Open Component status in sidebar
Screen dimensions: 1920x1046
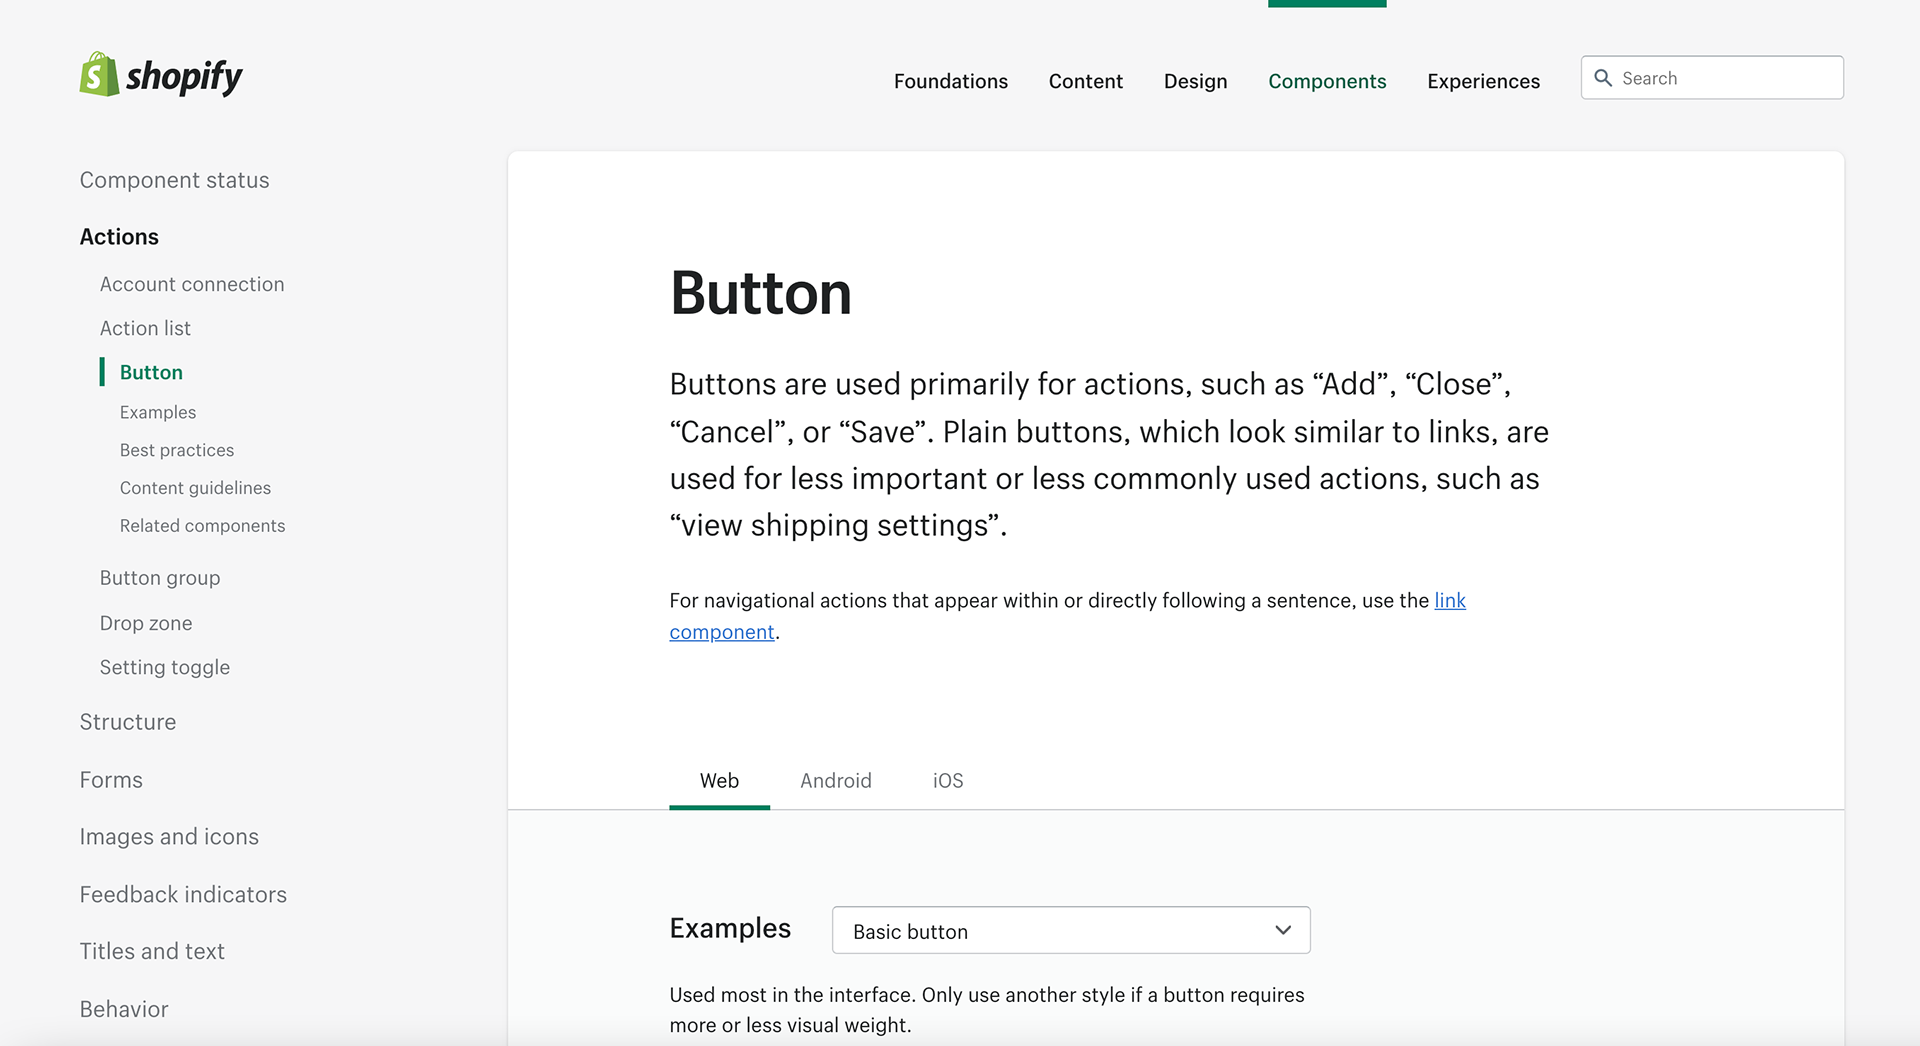coord(174,180)
